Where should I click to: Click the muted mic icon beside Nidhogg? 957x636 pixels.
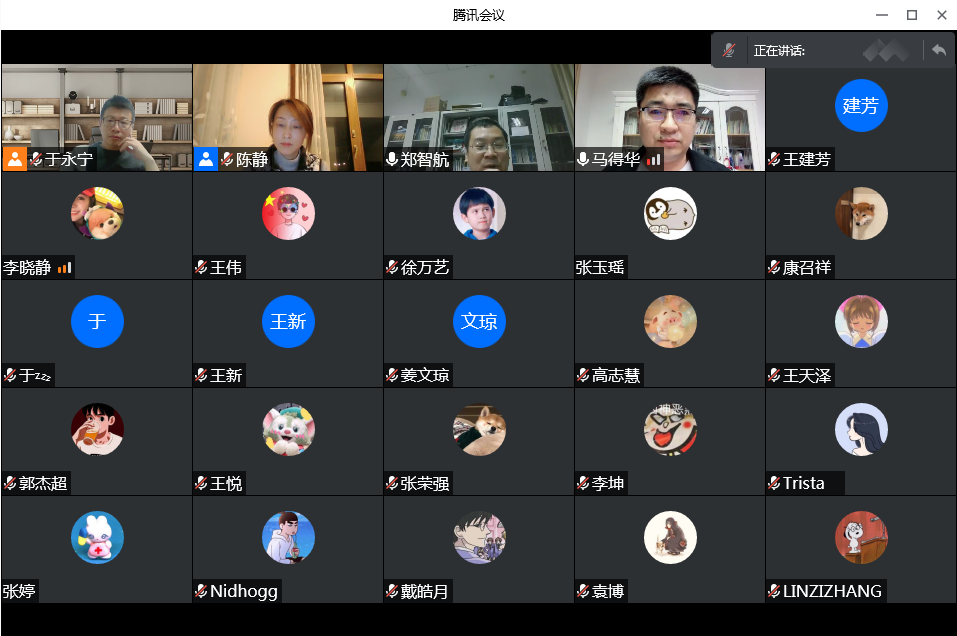point(201,591)
